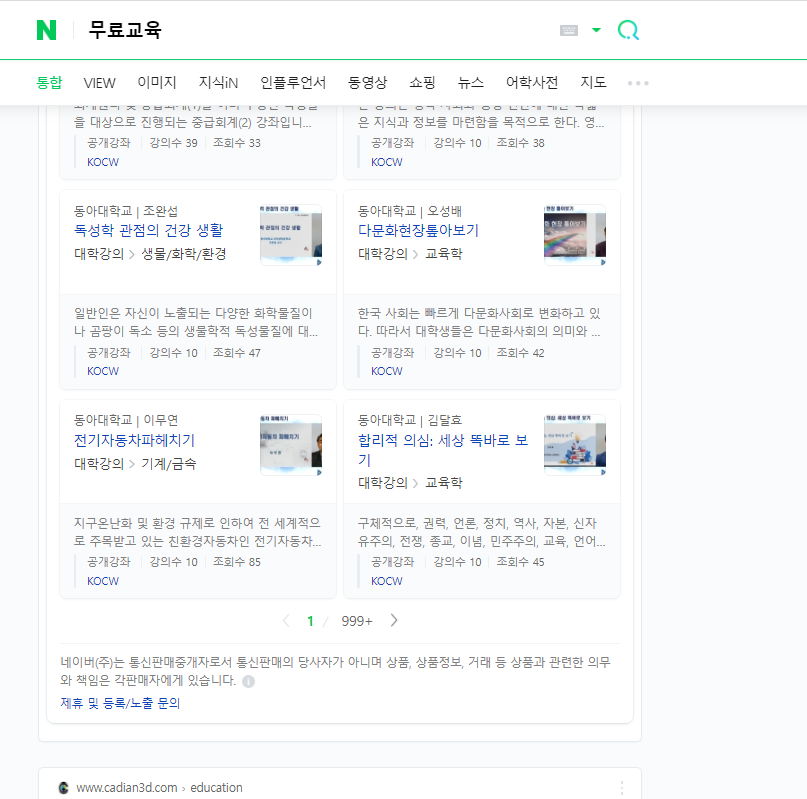This screenshot has height=799, width=807.
Task: Click KOCW source under 조회수 38
Action: (387, 162)
